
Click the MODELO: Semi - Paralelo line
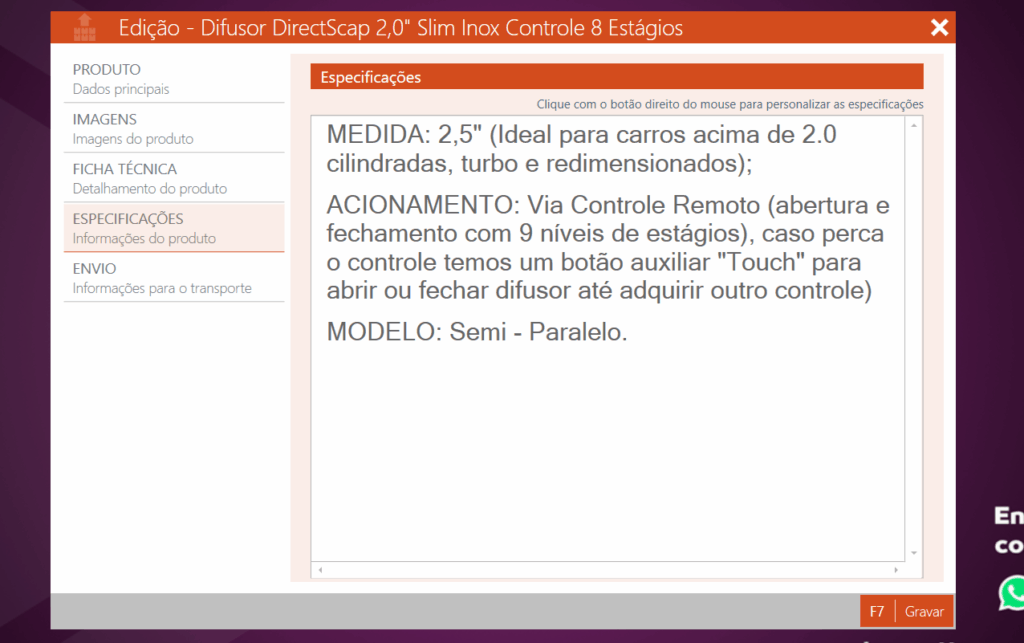pos(477,333)
